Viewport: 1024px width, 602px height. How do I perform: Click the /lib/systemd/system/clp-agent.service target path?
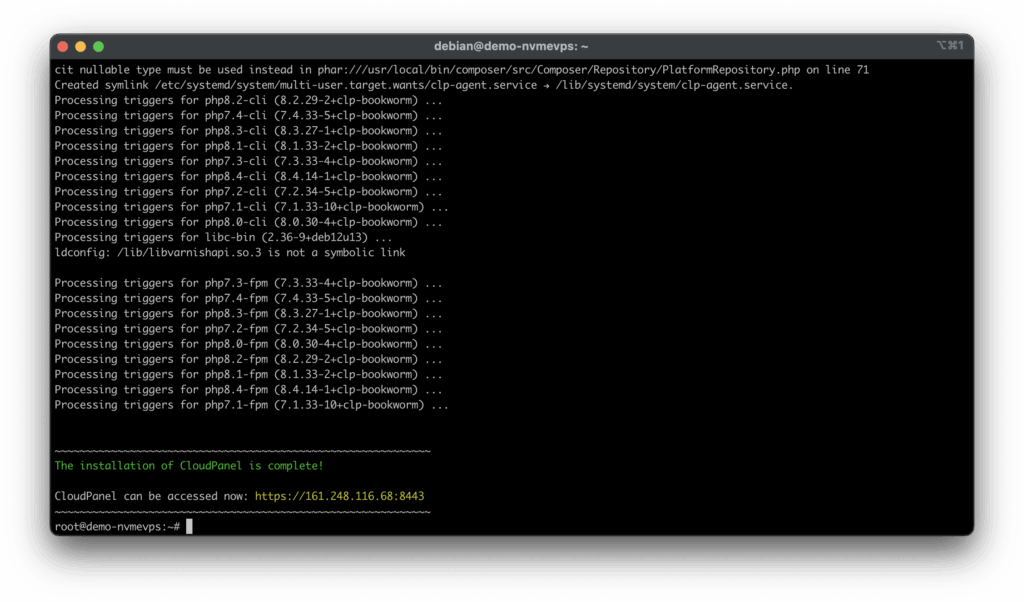click(x=675, y=85)
